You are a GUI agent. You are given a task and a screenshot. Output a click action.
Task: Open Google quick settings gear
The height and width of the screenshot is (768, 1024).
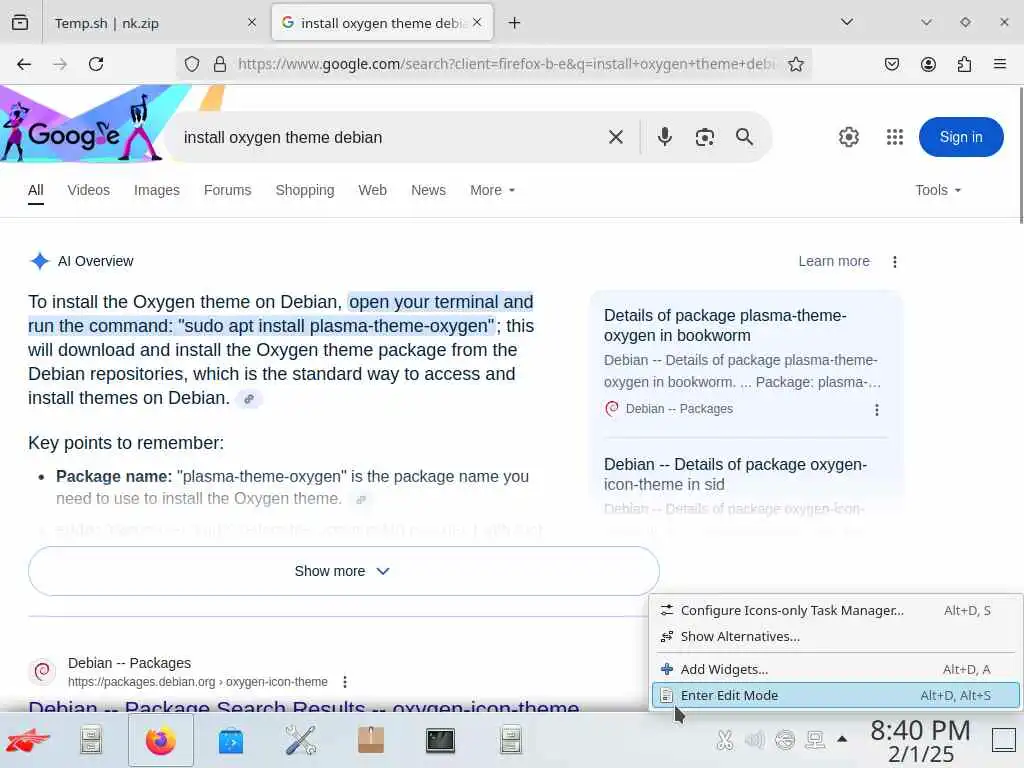tap(848, 137)
